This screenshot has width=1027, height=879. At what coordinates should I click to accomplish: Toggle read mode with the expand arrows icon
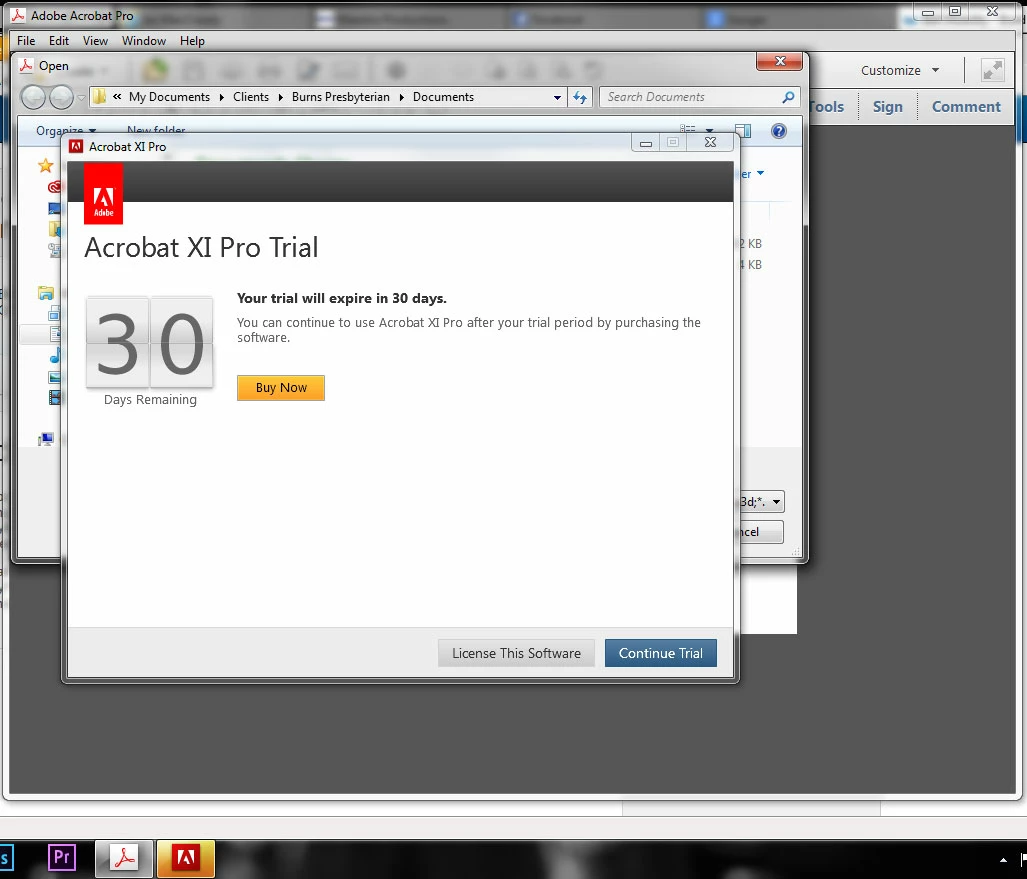click(x=992, y=70)
